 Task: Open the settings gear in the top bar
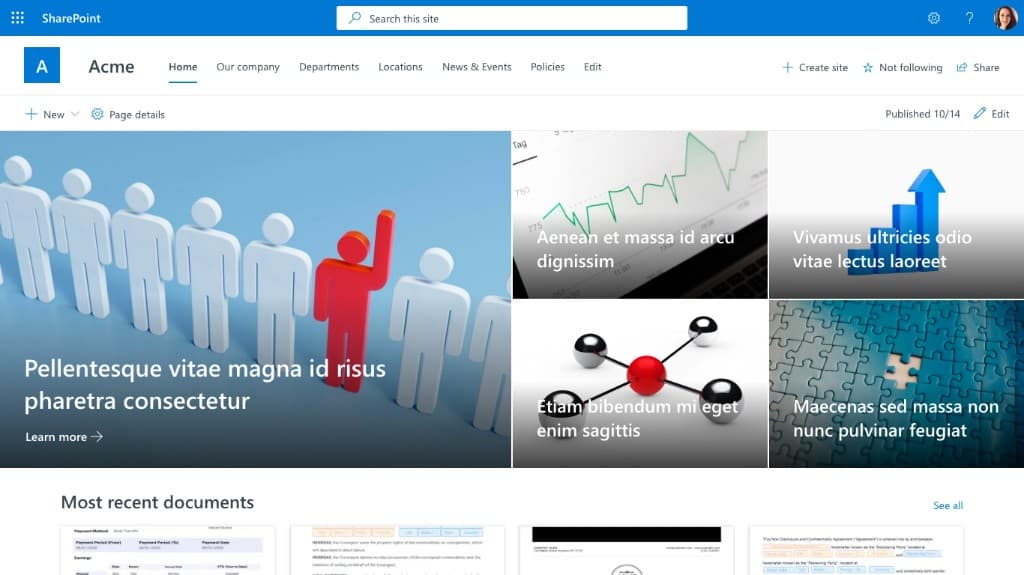pos(934,18)
